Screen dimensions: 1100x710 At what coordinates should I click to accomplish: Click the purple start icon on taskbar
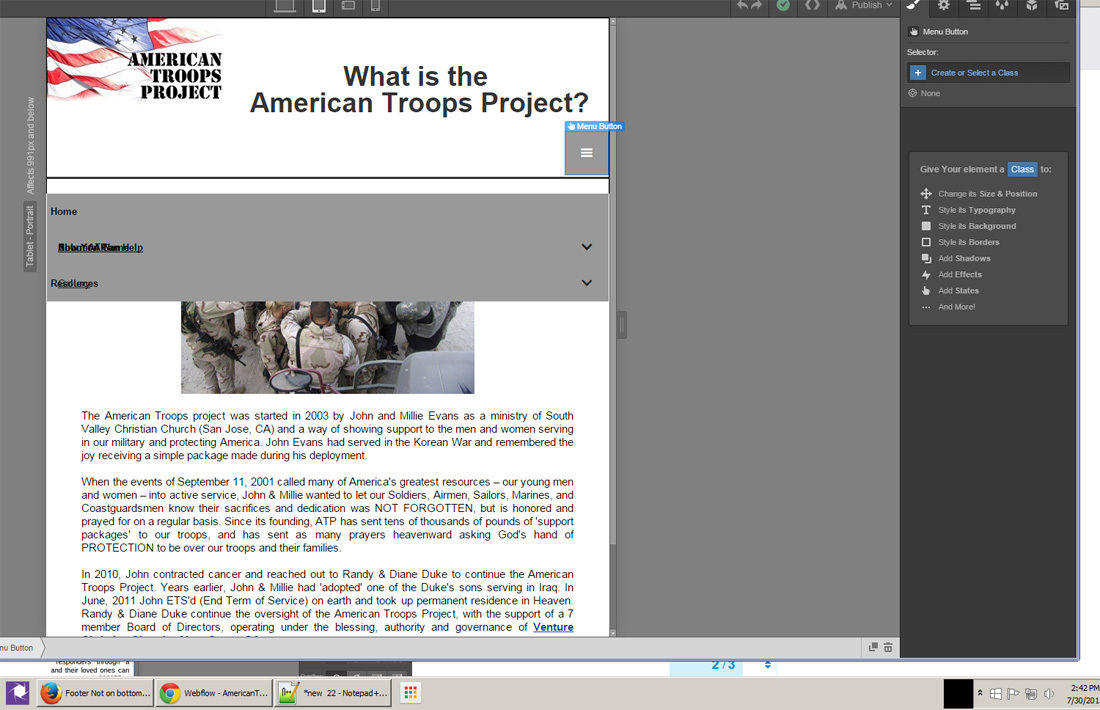click(x=18, y=693)
